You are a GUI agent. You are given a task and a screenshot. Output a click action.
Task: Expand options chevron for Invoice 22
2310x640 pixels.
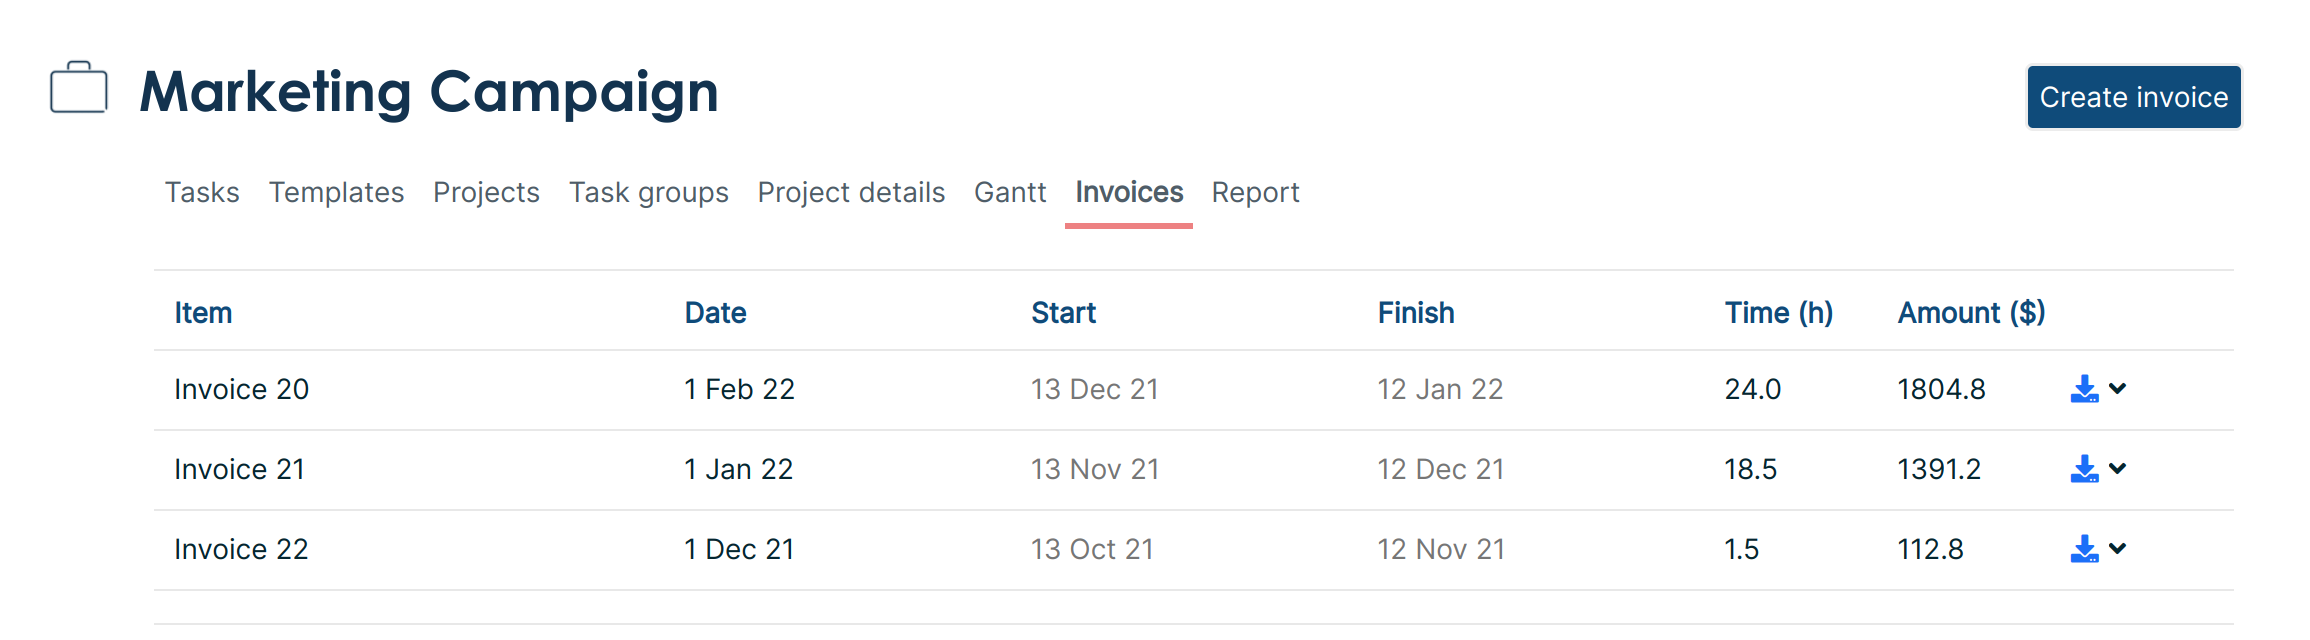click(2117, 548)
